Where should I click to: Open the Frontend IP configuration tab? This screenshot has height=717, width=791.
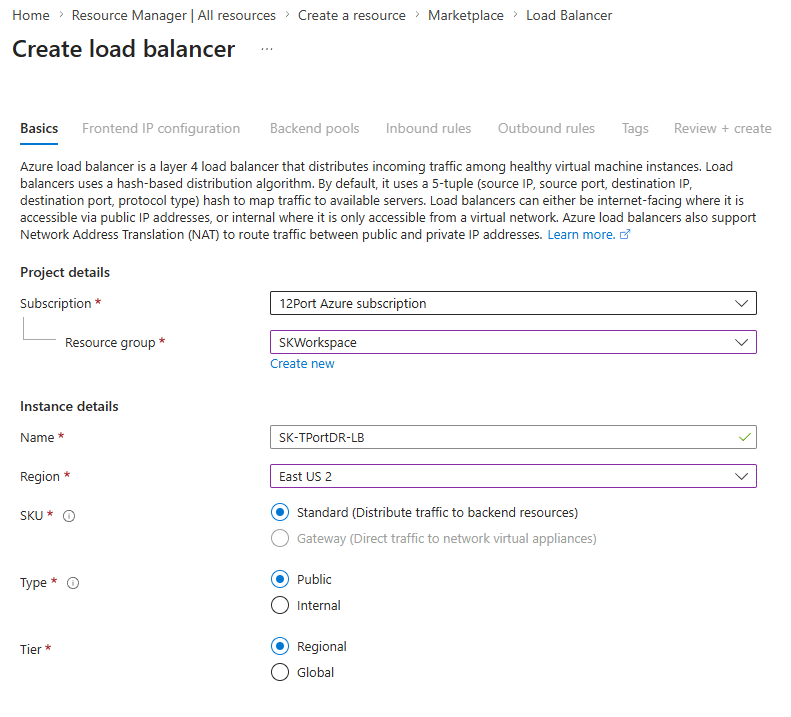point(161,129)
